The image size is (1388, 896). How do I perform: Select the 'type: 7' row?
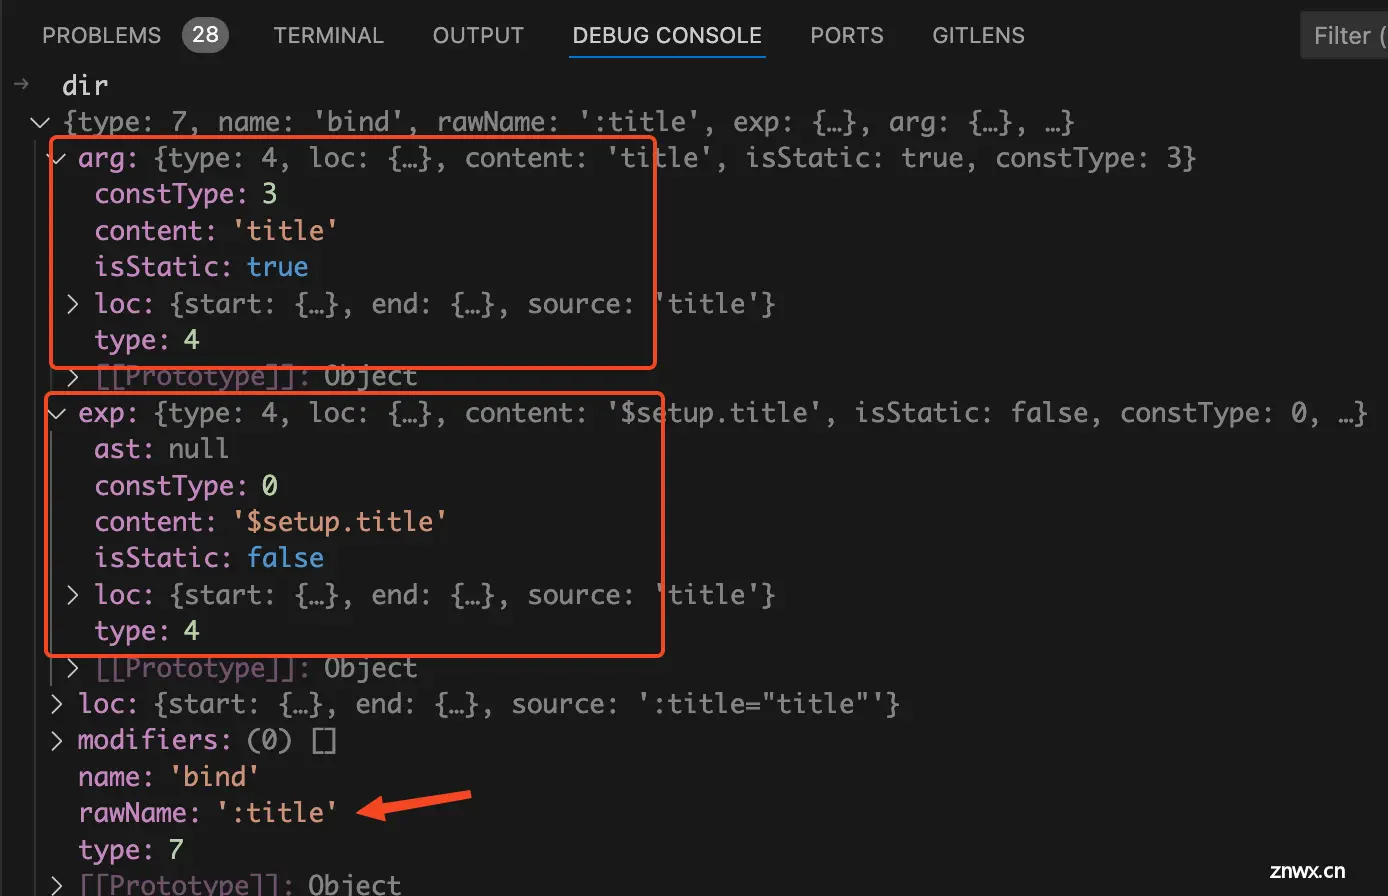tap(131, 849)
